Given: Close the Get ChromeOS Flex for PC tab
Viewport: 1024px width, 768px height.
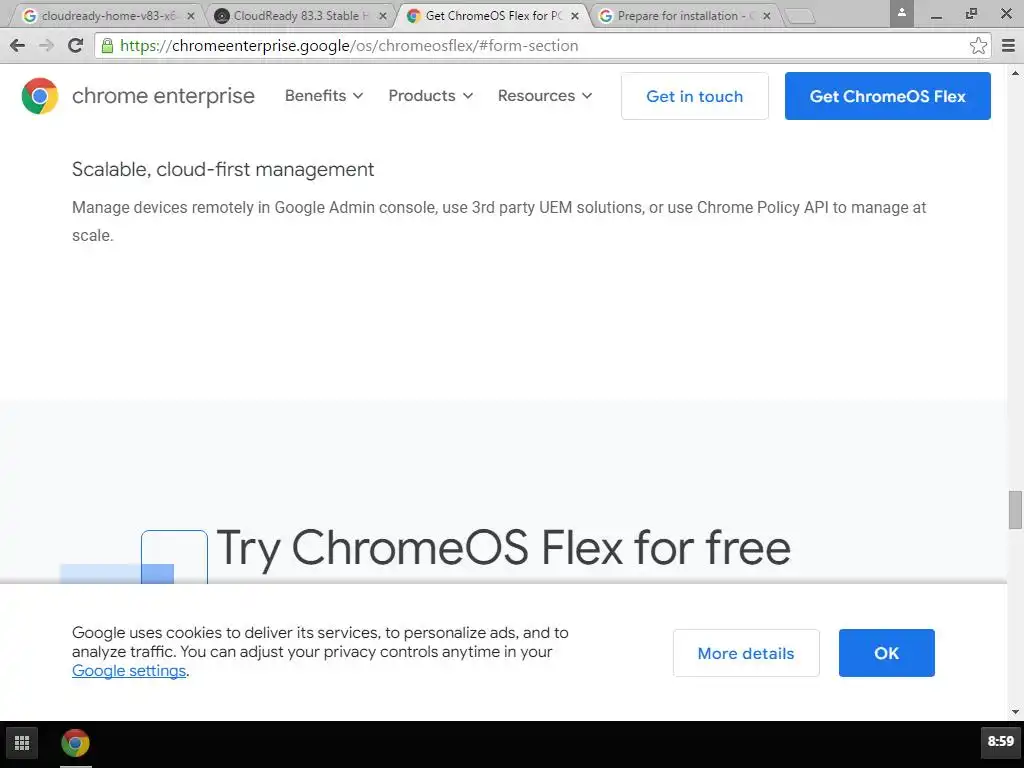Looking at the screenshot, I should 575,16.
